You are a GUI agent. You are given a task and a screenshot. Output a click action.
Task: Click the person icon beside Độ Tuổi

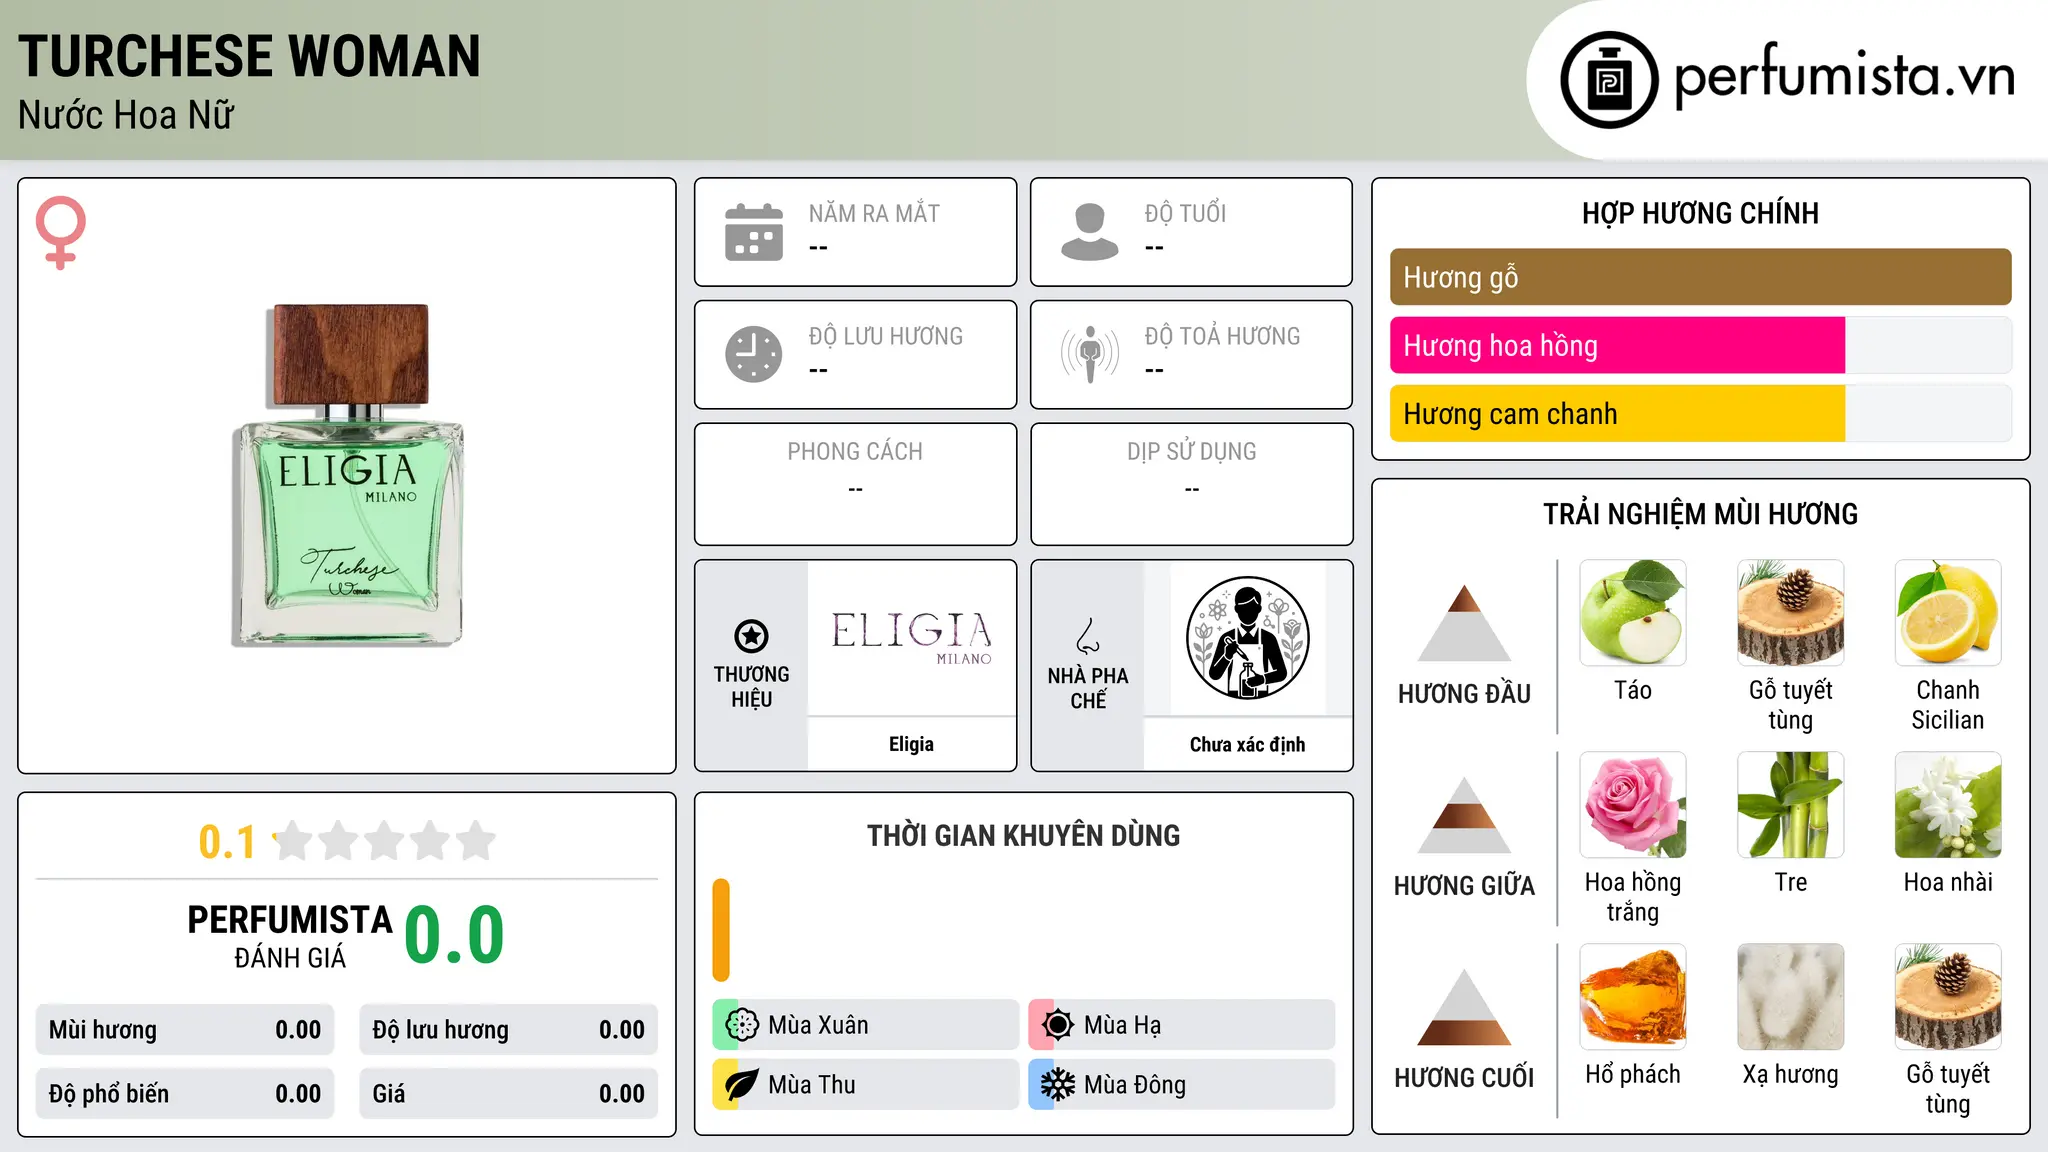(x=1090, y=232)
